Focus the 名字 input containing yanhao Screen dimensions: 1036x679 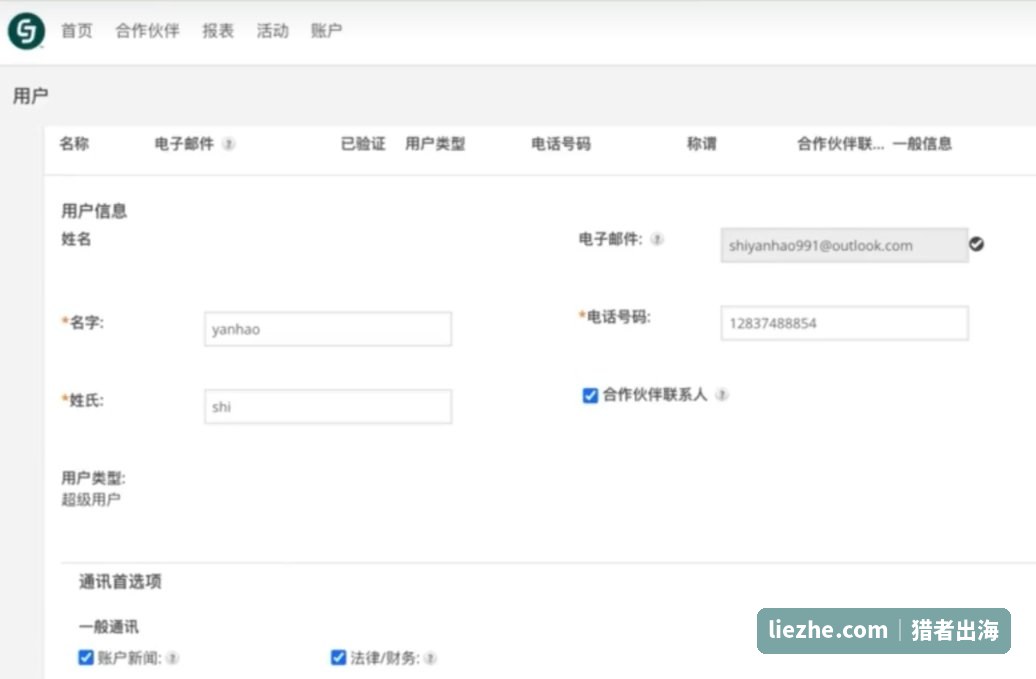[x=328, y=329]
